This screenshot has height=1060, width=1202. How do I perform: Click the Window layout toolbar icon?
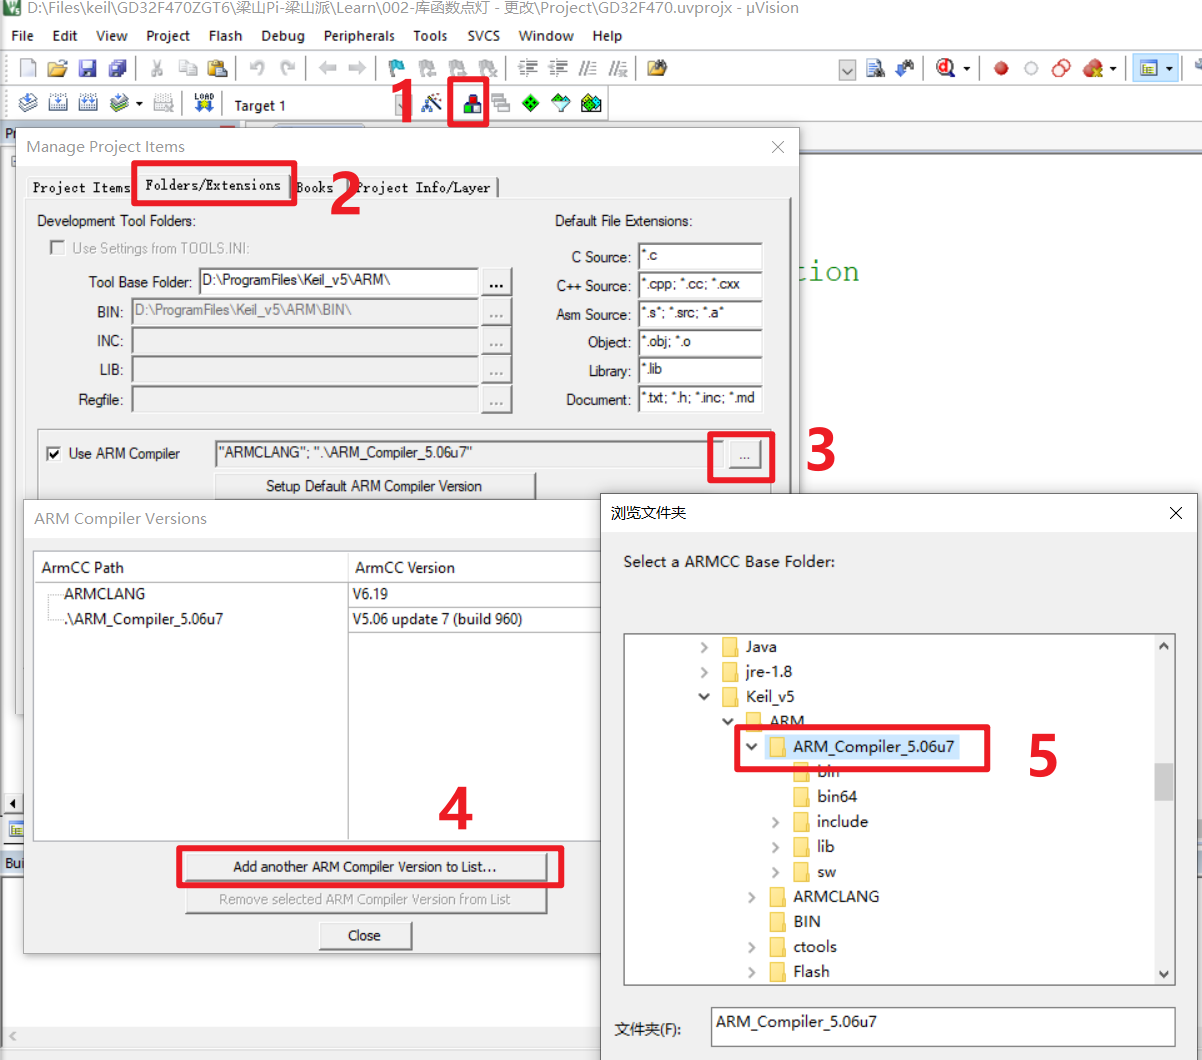(x=1148, y=68)
